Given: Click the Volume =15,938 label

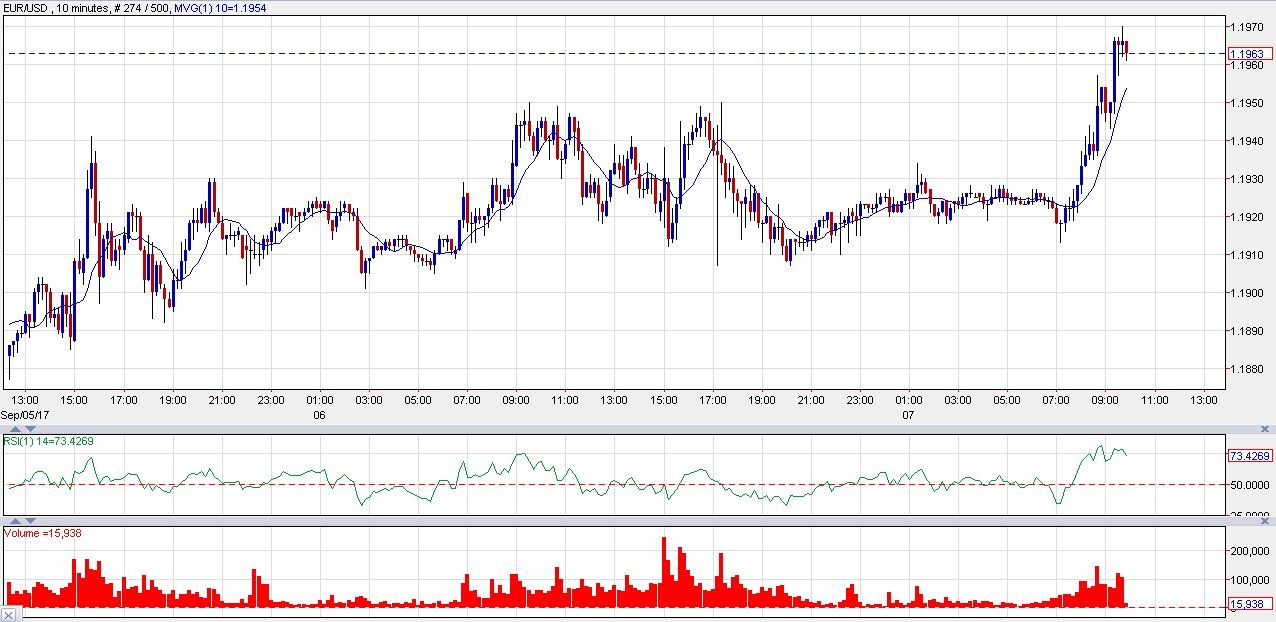Looking at the screenshot, I should [x=44, y=533].
